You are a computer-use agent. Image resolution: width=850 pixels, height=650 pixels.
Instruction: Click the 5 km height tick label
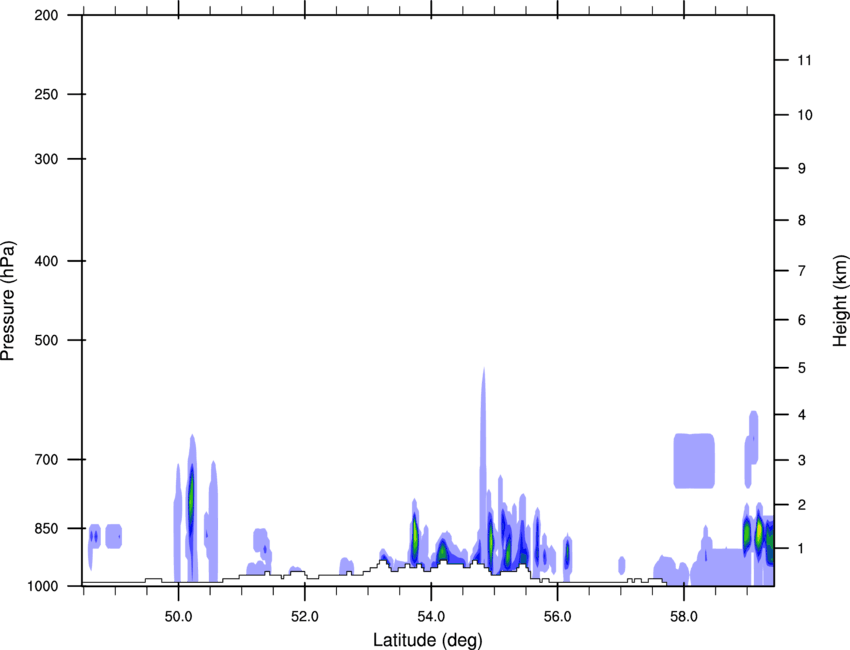[802, 368]
